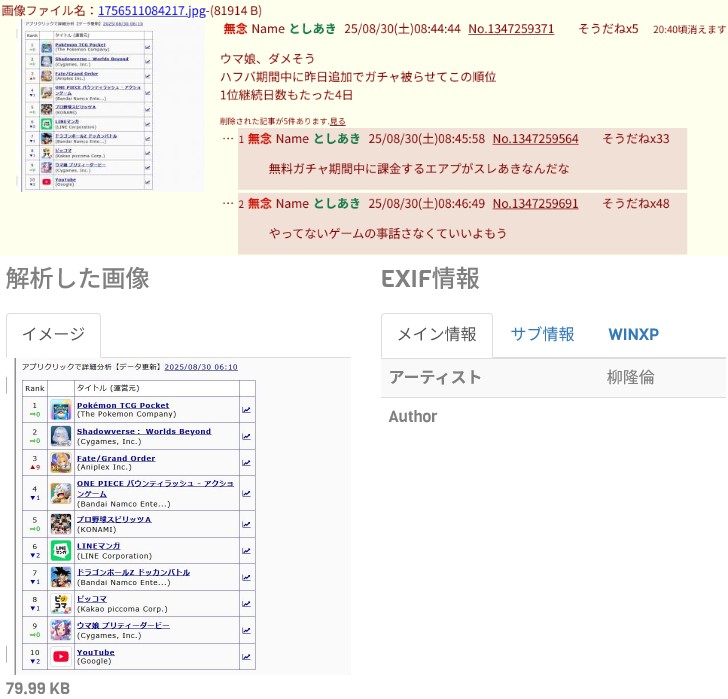
Task: Click the Pokémon TCG Pocket app icon
Action: pos(60,410)
